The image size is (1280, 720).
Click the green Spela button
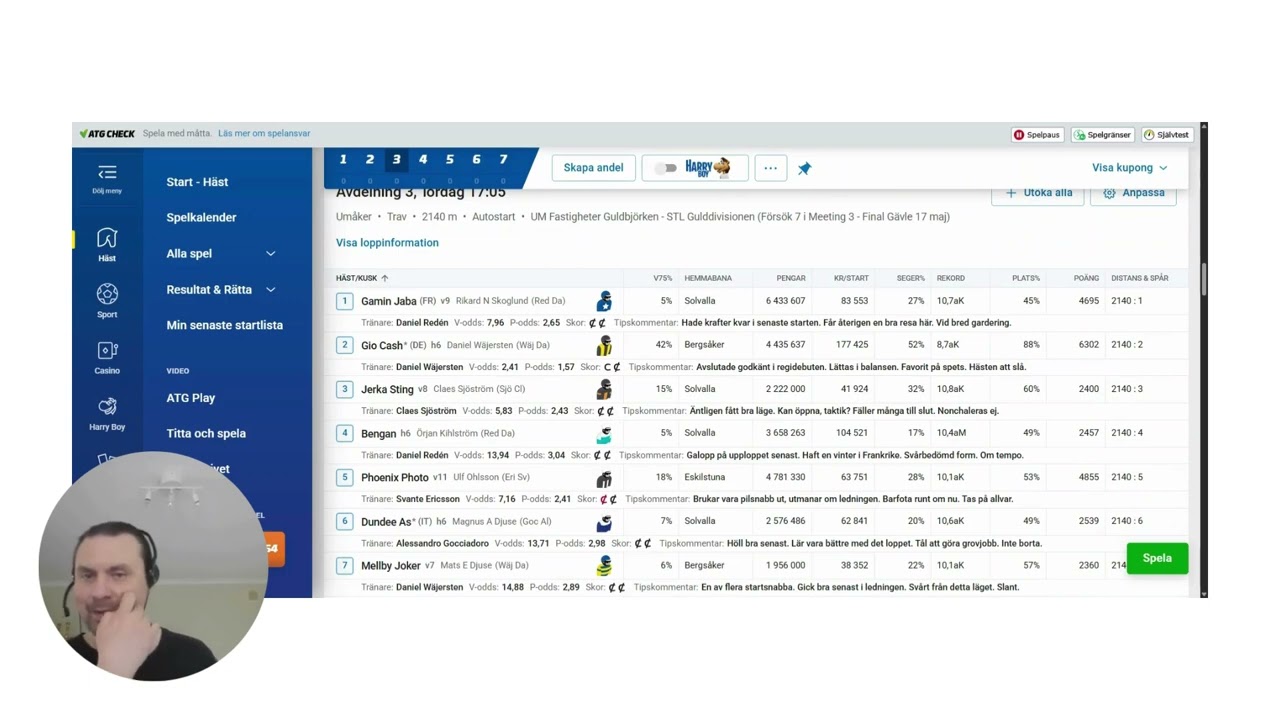pos(1157,558)
